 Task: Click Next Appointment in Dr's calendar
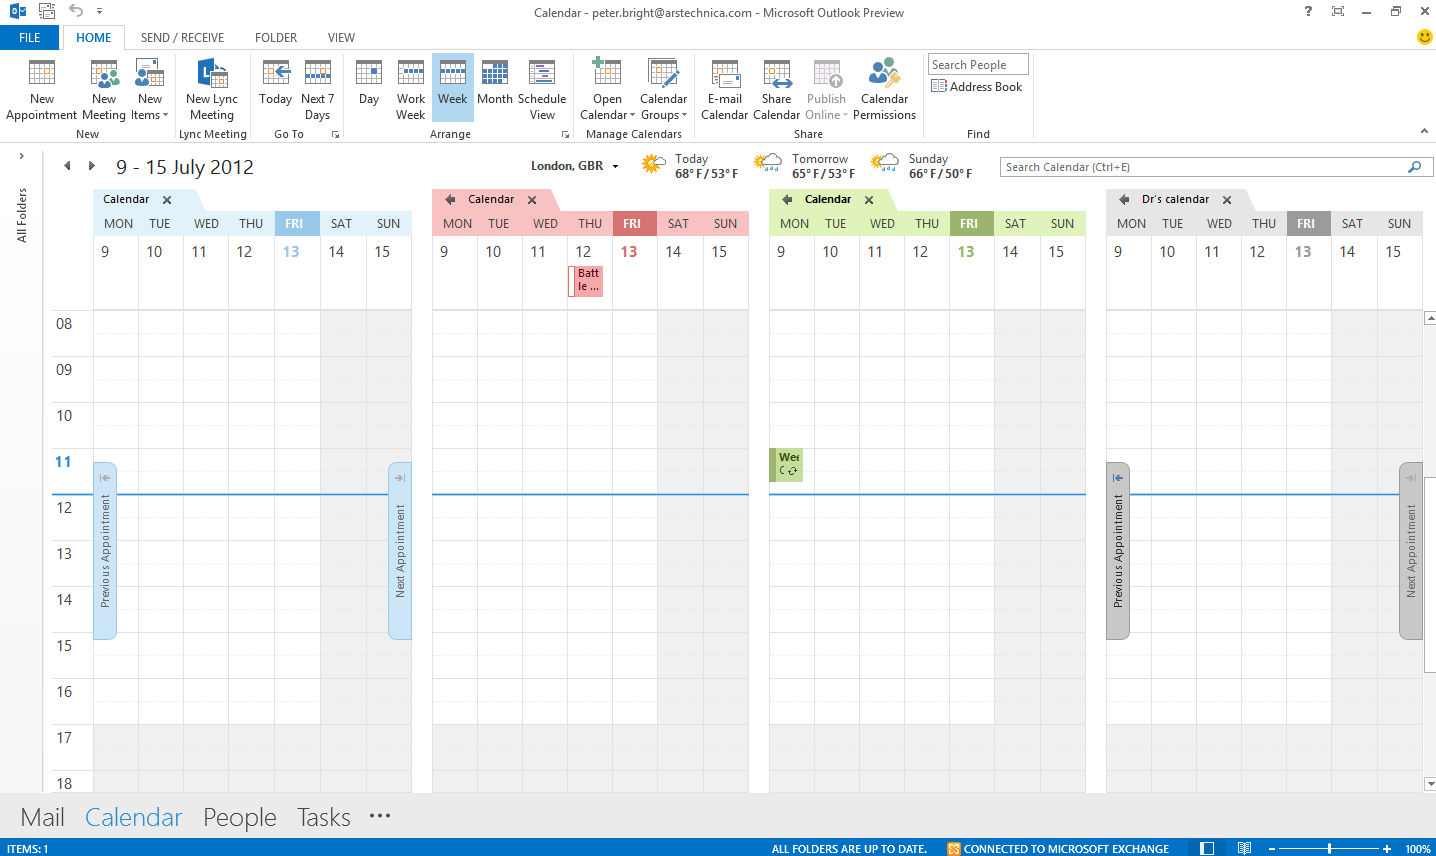(x=1411, y=550)
